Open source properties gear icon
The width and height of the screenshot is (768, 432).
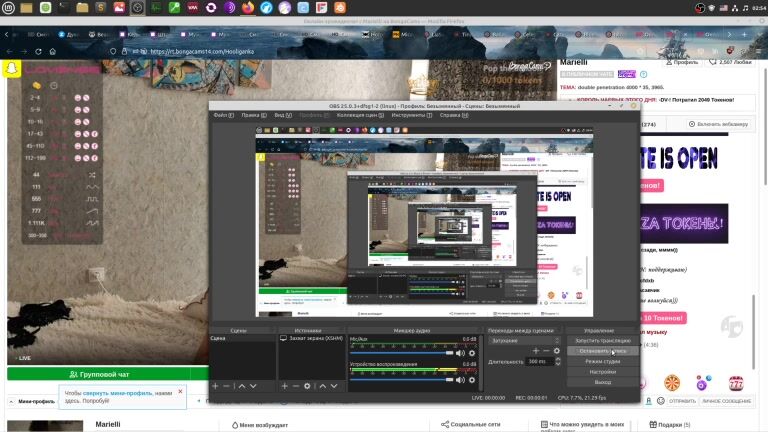pyautogui.click(x=307, y=385)
